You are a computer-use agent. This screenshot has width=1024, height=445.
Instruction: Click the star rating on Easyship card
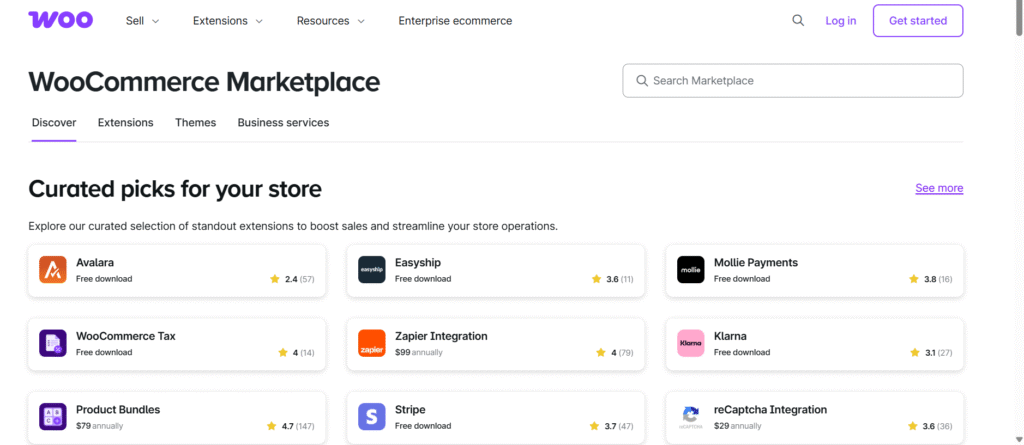pyautogui.click(x=612, y=279)
